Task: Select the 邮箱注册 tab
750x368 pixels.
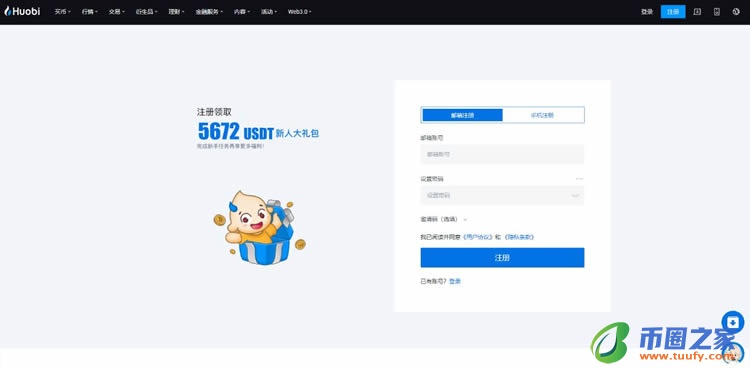Action: point(463,115)
